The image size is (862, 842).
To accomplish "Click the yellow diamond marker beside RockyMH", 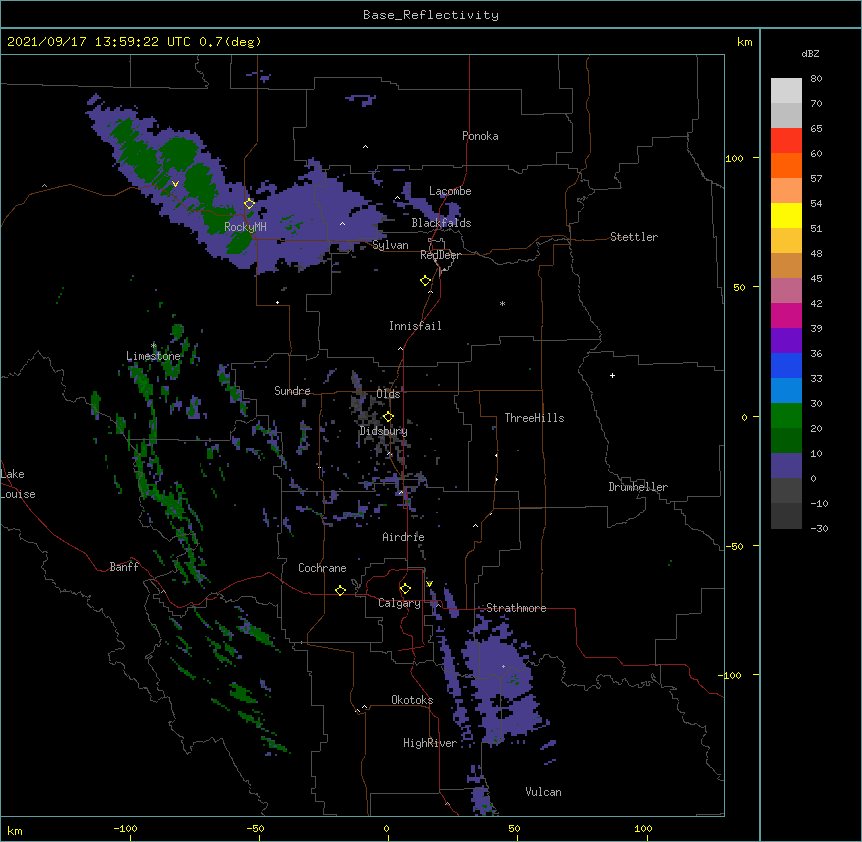I will point(250,204).
